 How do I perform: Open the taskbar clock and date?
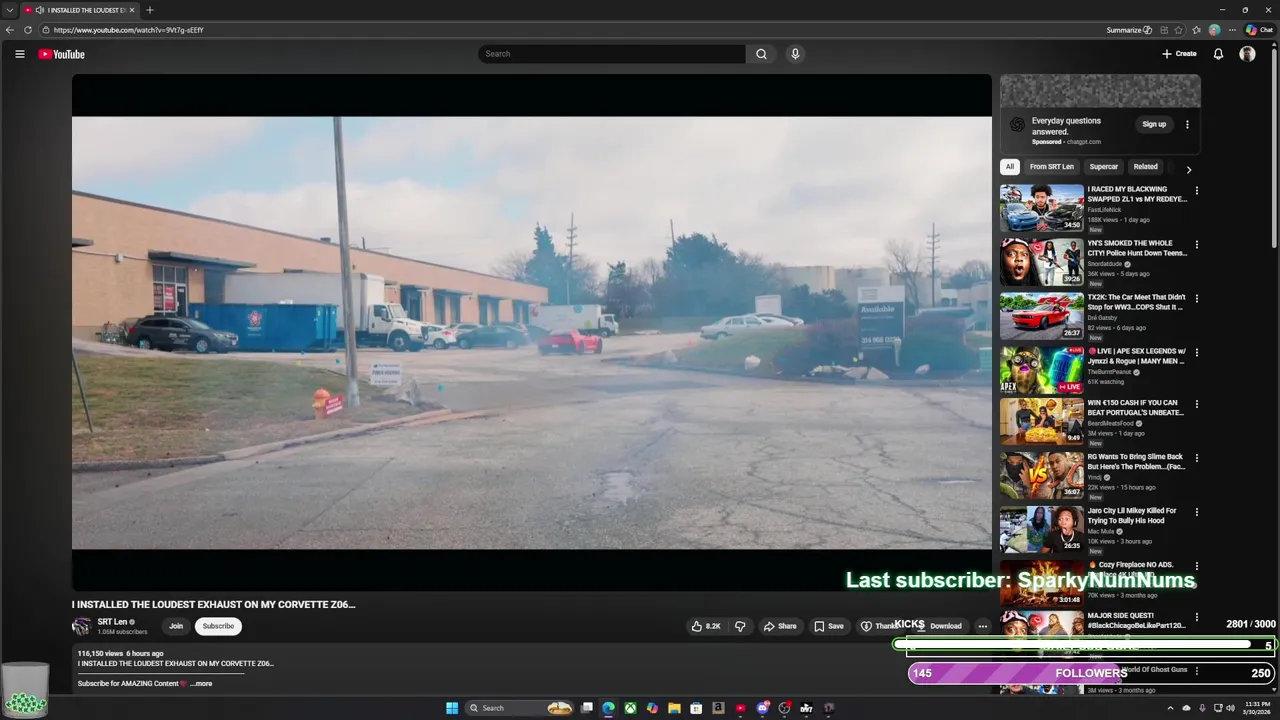[1256, 708]
